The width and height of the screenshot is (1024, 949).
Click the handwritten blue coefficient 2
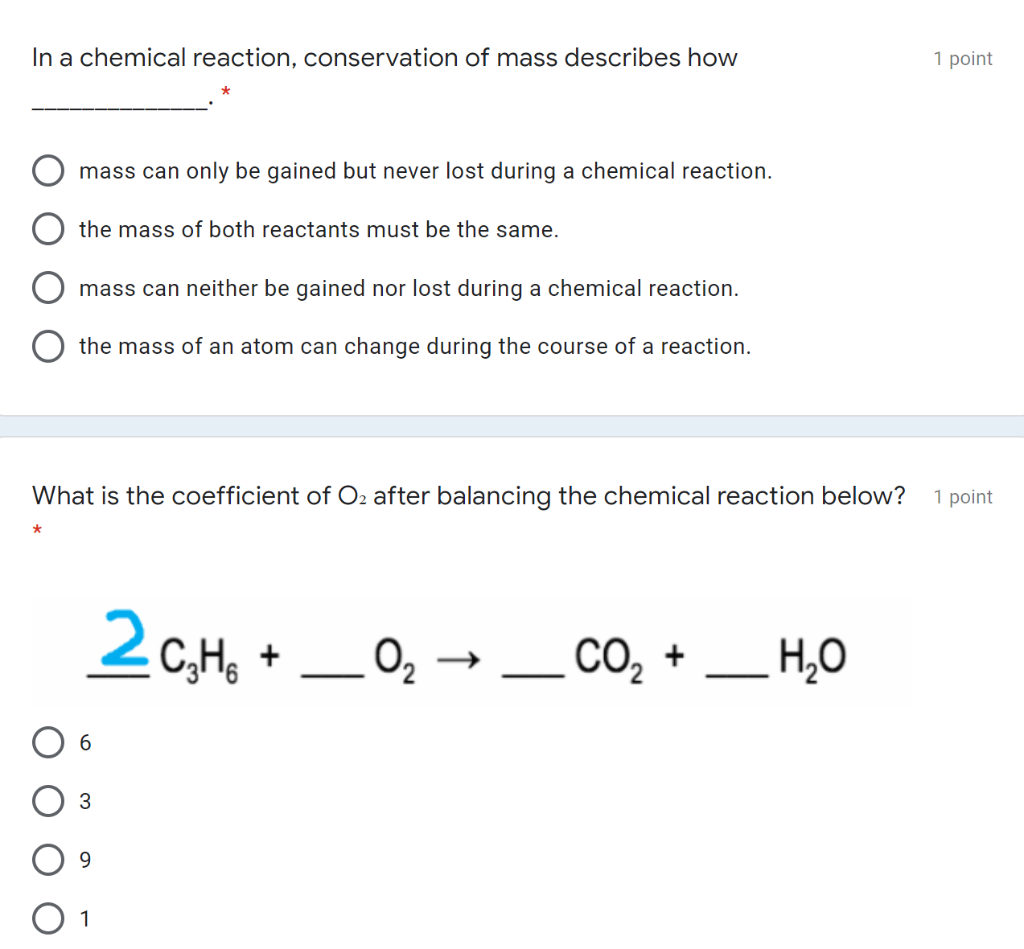coord(124,640)
